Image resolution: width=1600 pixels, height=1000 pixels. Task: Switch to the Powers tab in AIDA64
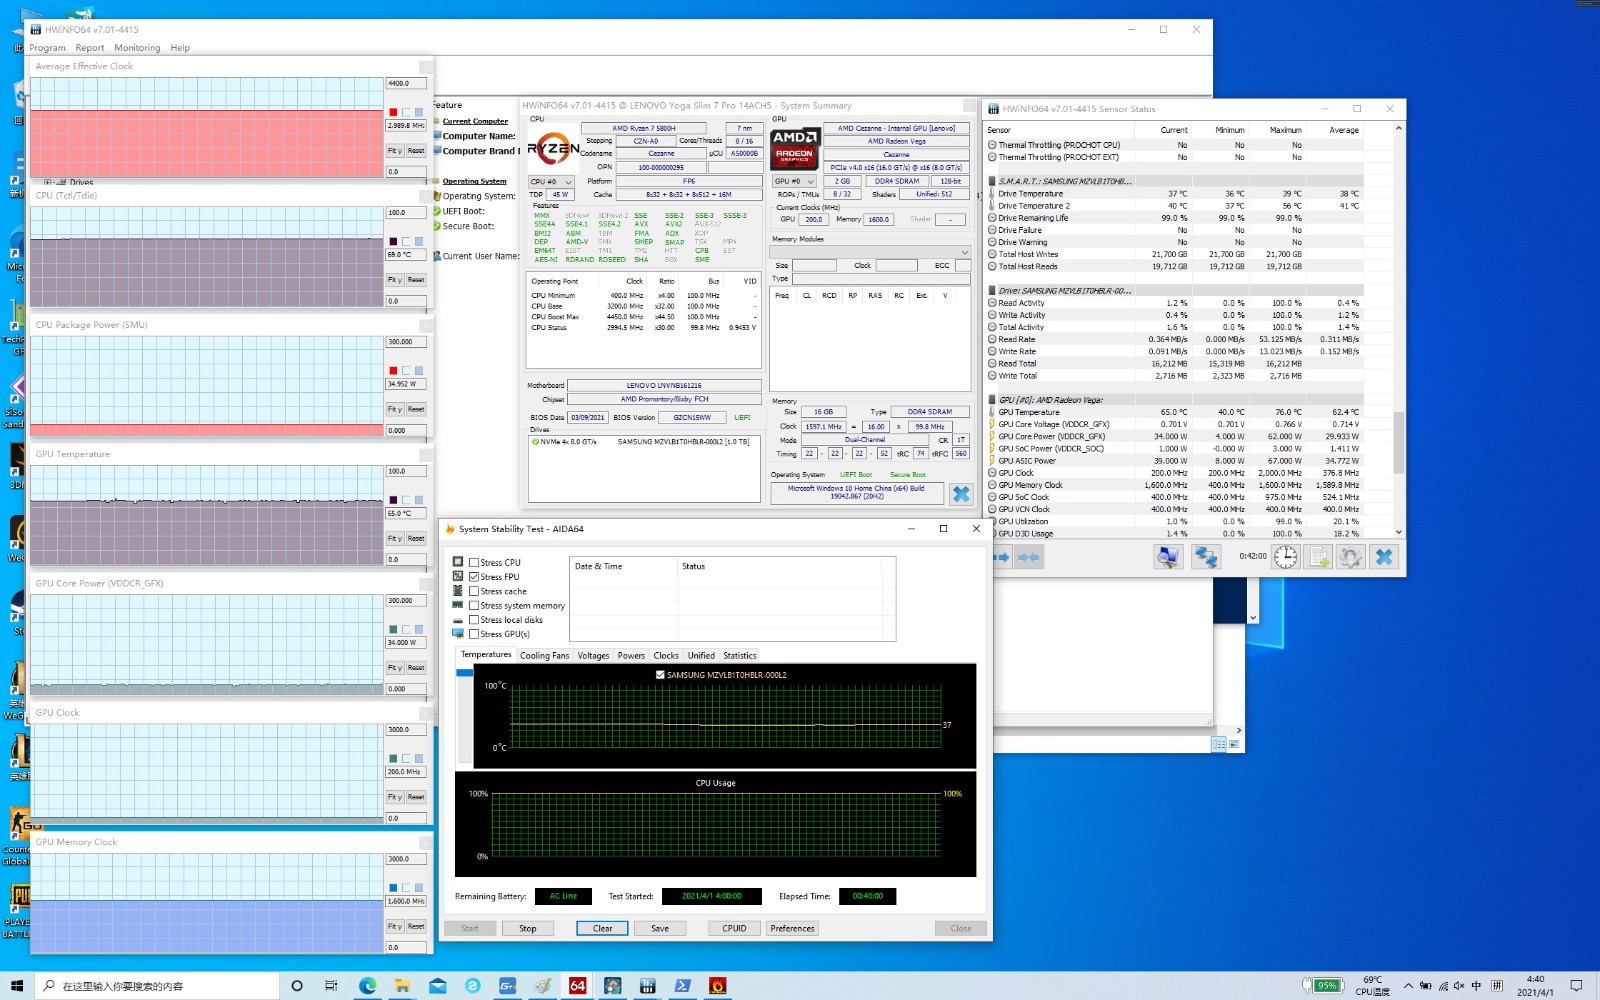pos(631,656)
